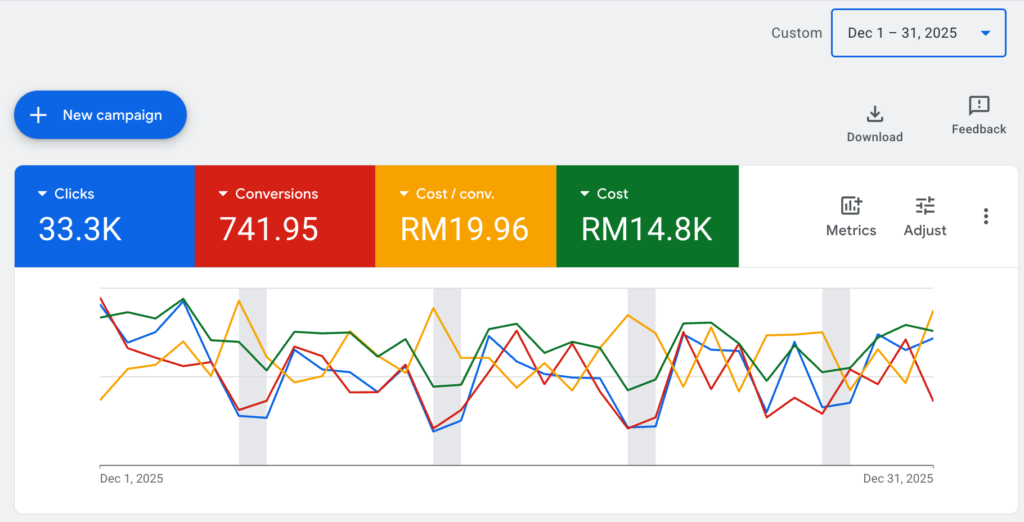Expand the green Cost metric dropdown arrow

pos(585,194)
